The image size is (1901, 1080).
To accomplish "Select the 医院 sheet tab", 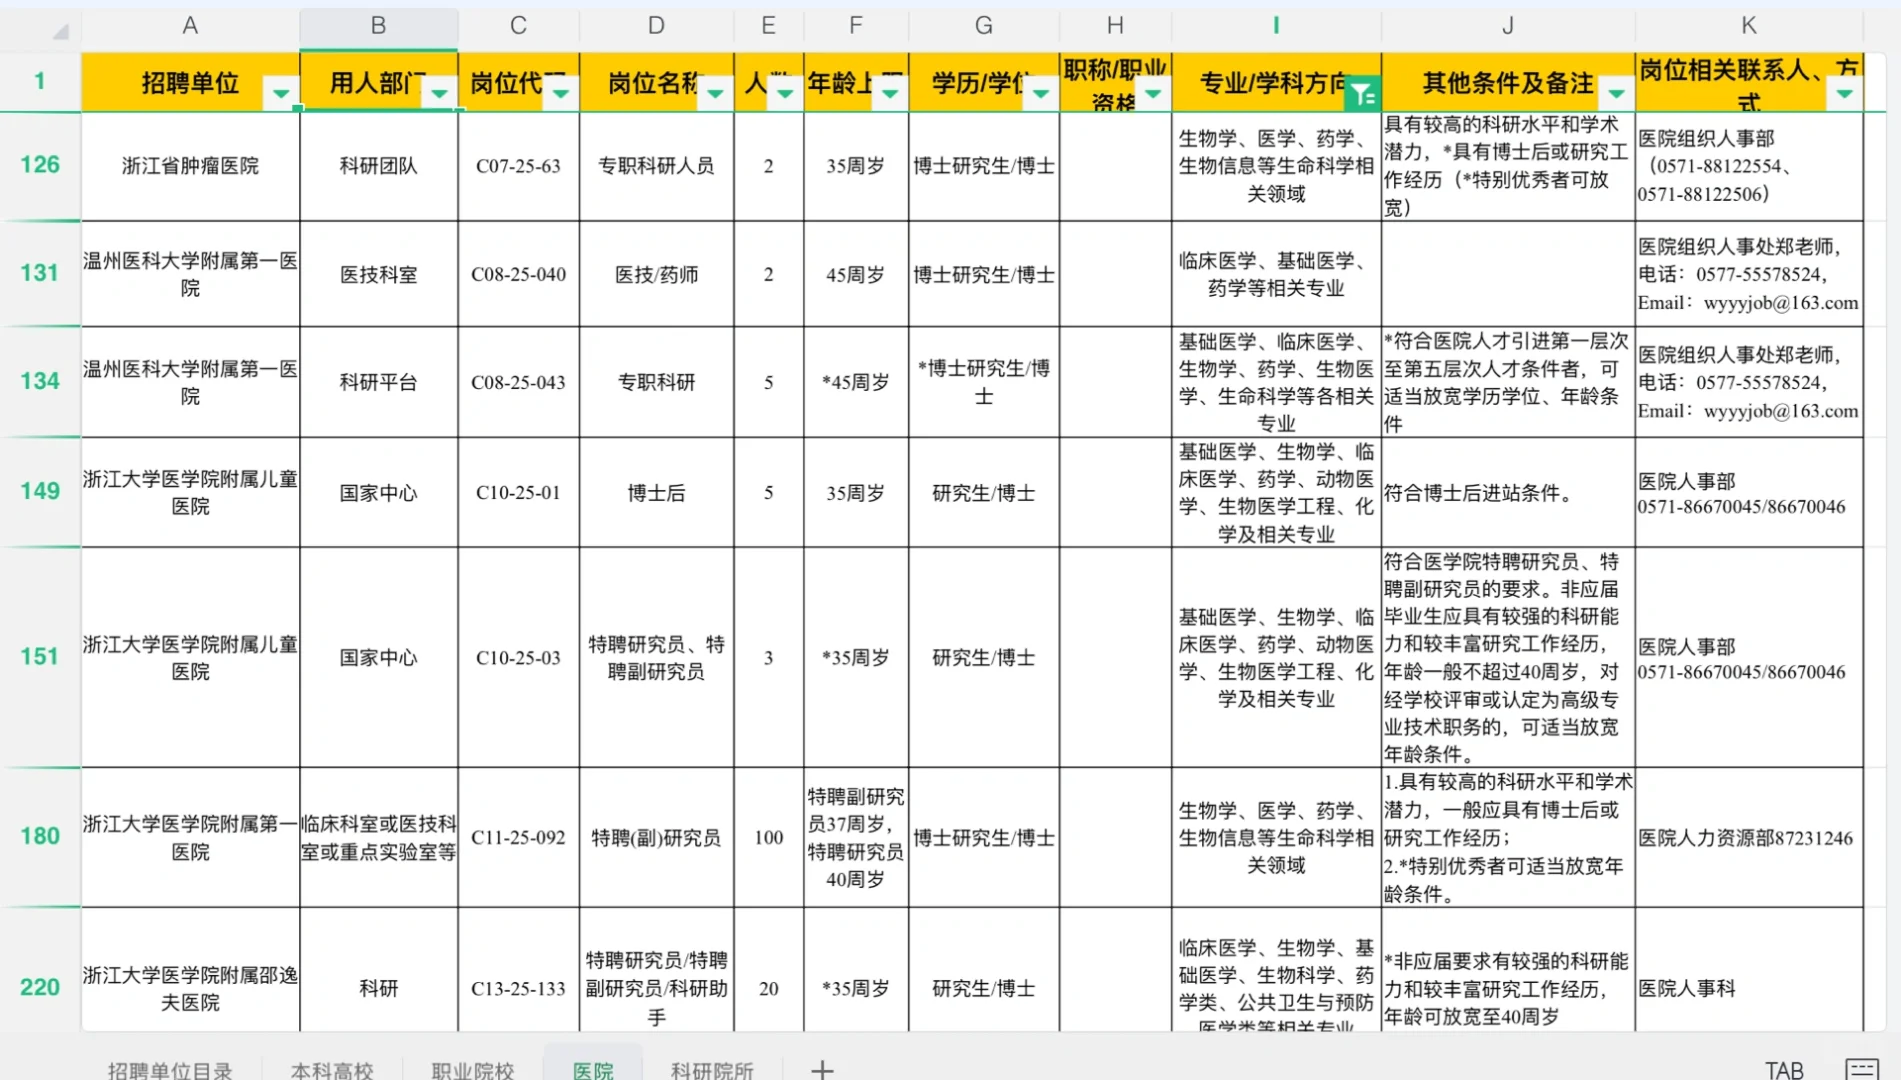I will pyautogui.click(x=593, y=1070).
